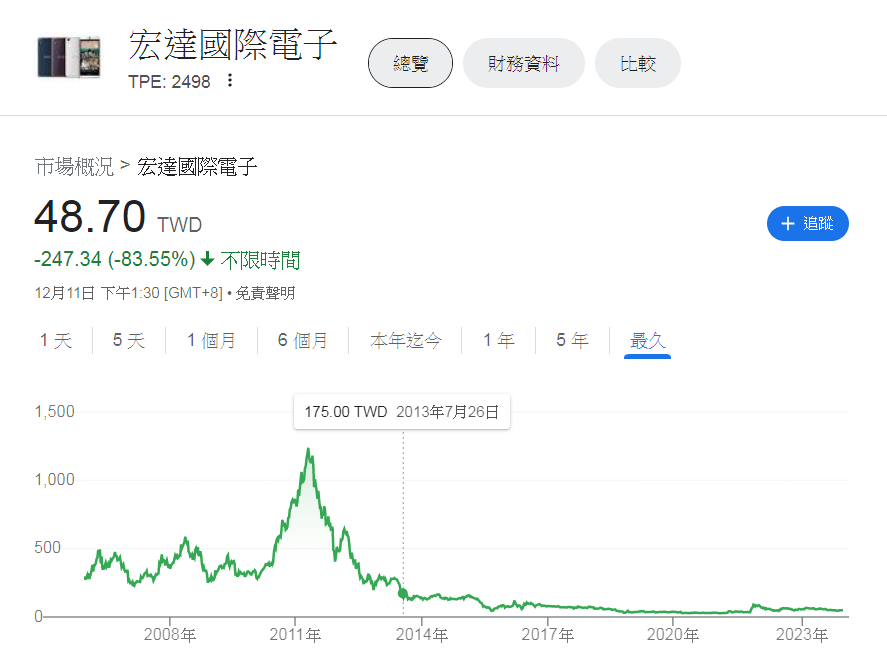Switch chart to 6 個月 range
Viewport: 887px width, 663px height.
pos(303,340)
